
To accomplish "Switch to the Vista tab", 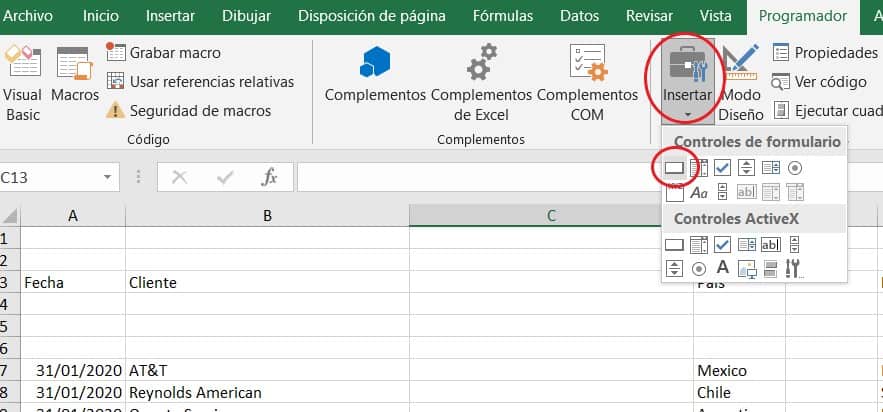I will click(x=716, y=16).
